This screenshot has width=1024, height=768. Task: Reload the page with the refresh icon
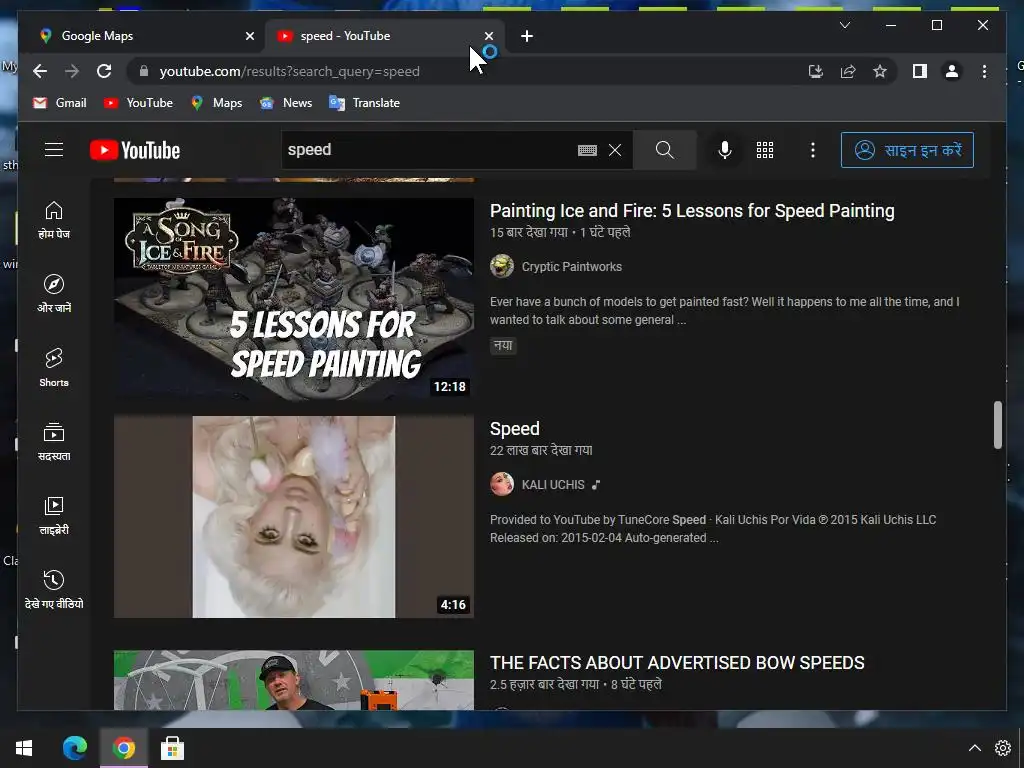[104, 71]
